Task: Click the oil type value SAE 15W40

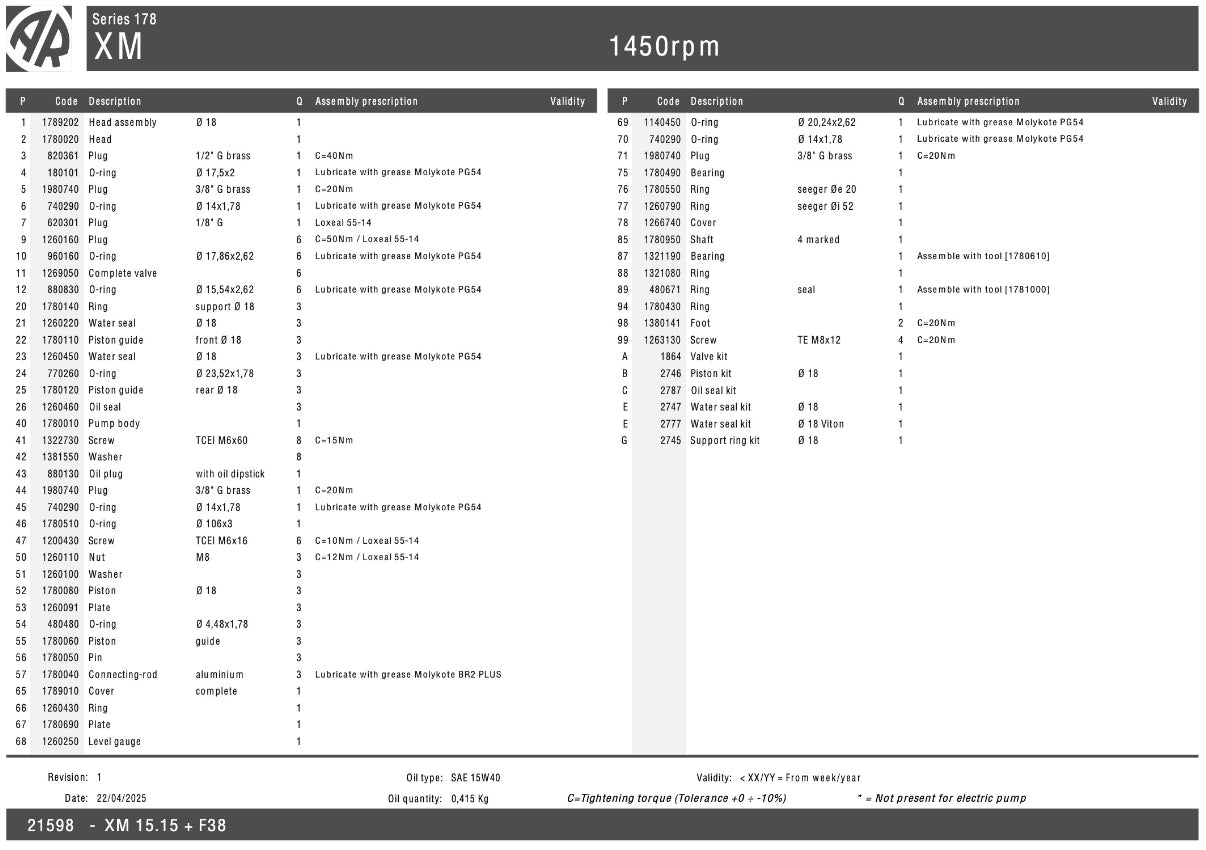Action: click(x=475, y=778)
